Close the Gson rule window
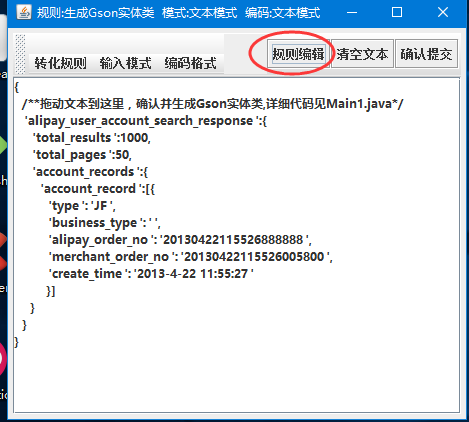This screenshot has width=469, height=422. tap(443, 13)
